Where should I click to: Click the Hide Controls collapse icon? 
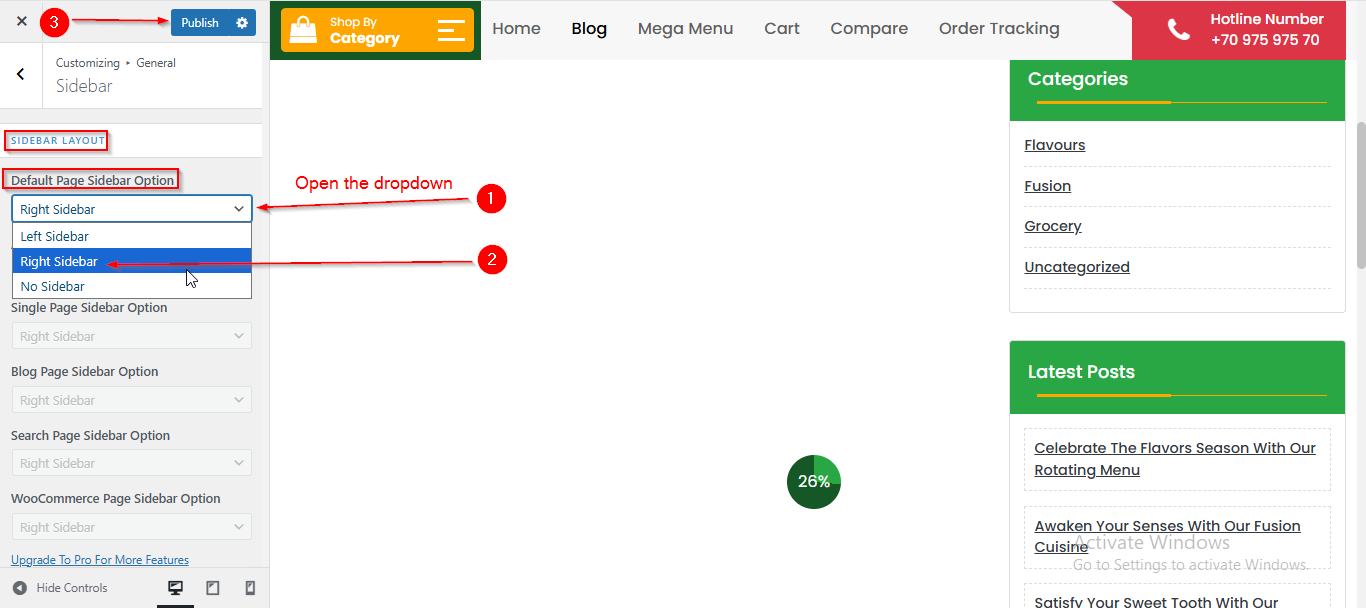[20, 588]
